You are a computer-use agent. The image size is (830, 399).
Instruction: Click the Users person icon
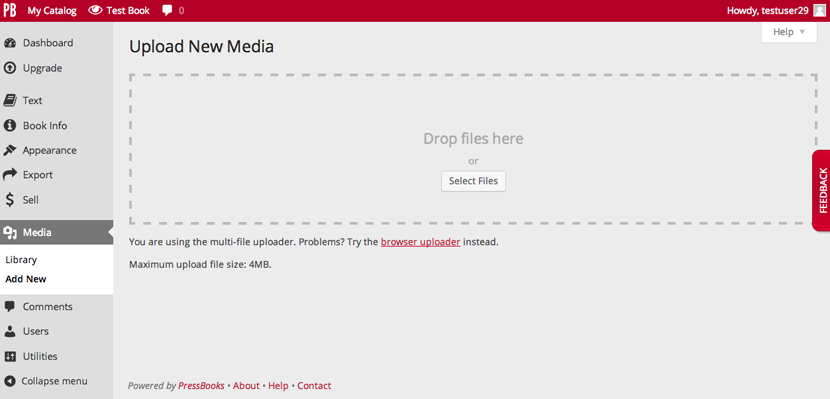(x=10, y=331)
